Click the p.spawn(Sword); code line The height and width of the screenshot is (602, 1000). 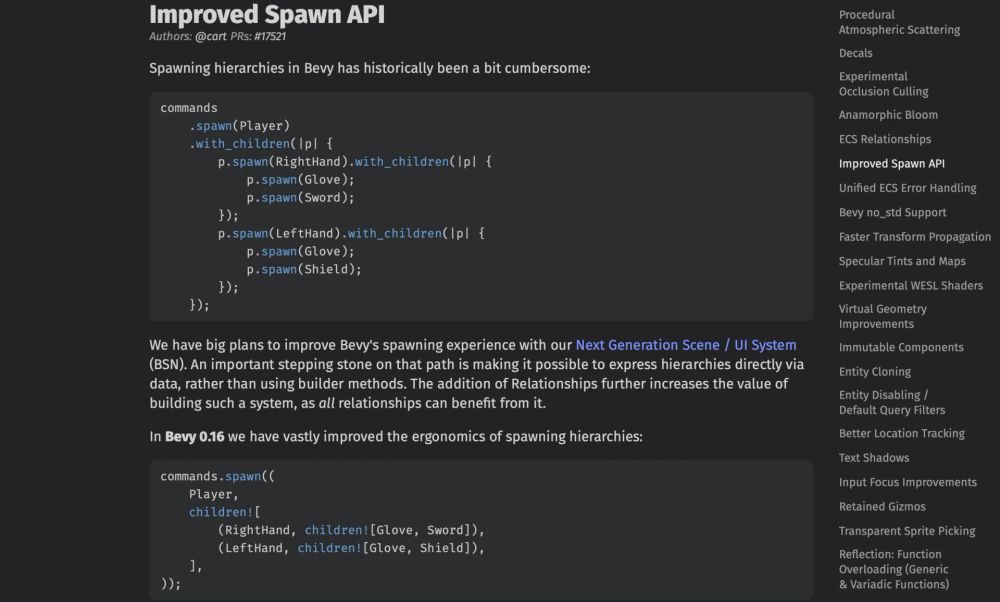[300, 198]
